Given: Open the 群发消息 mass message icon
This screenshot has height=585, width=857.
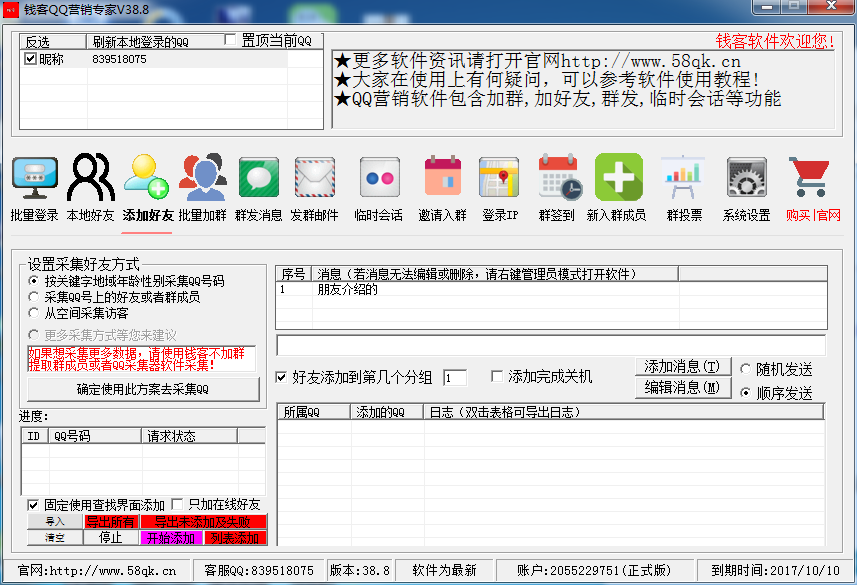Looking at the screenshot, I should (259, 177).
